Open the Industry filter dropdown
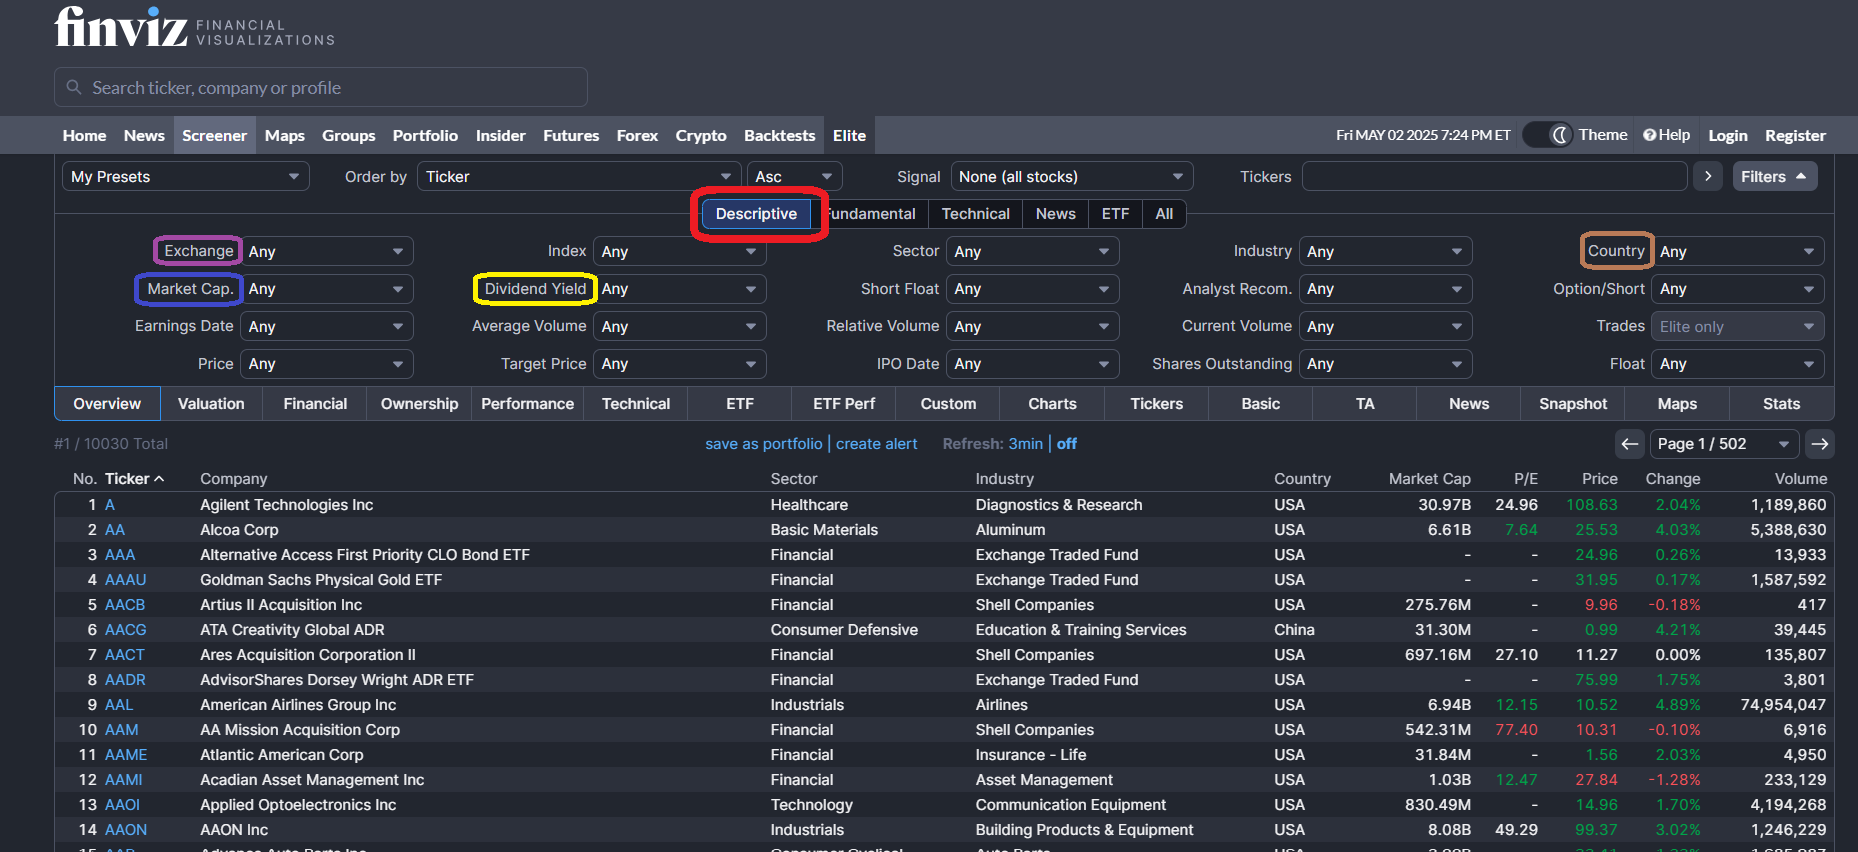The image size is (1858, 852). click(1385, 251)
